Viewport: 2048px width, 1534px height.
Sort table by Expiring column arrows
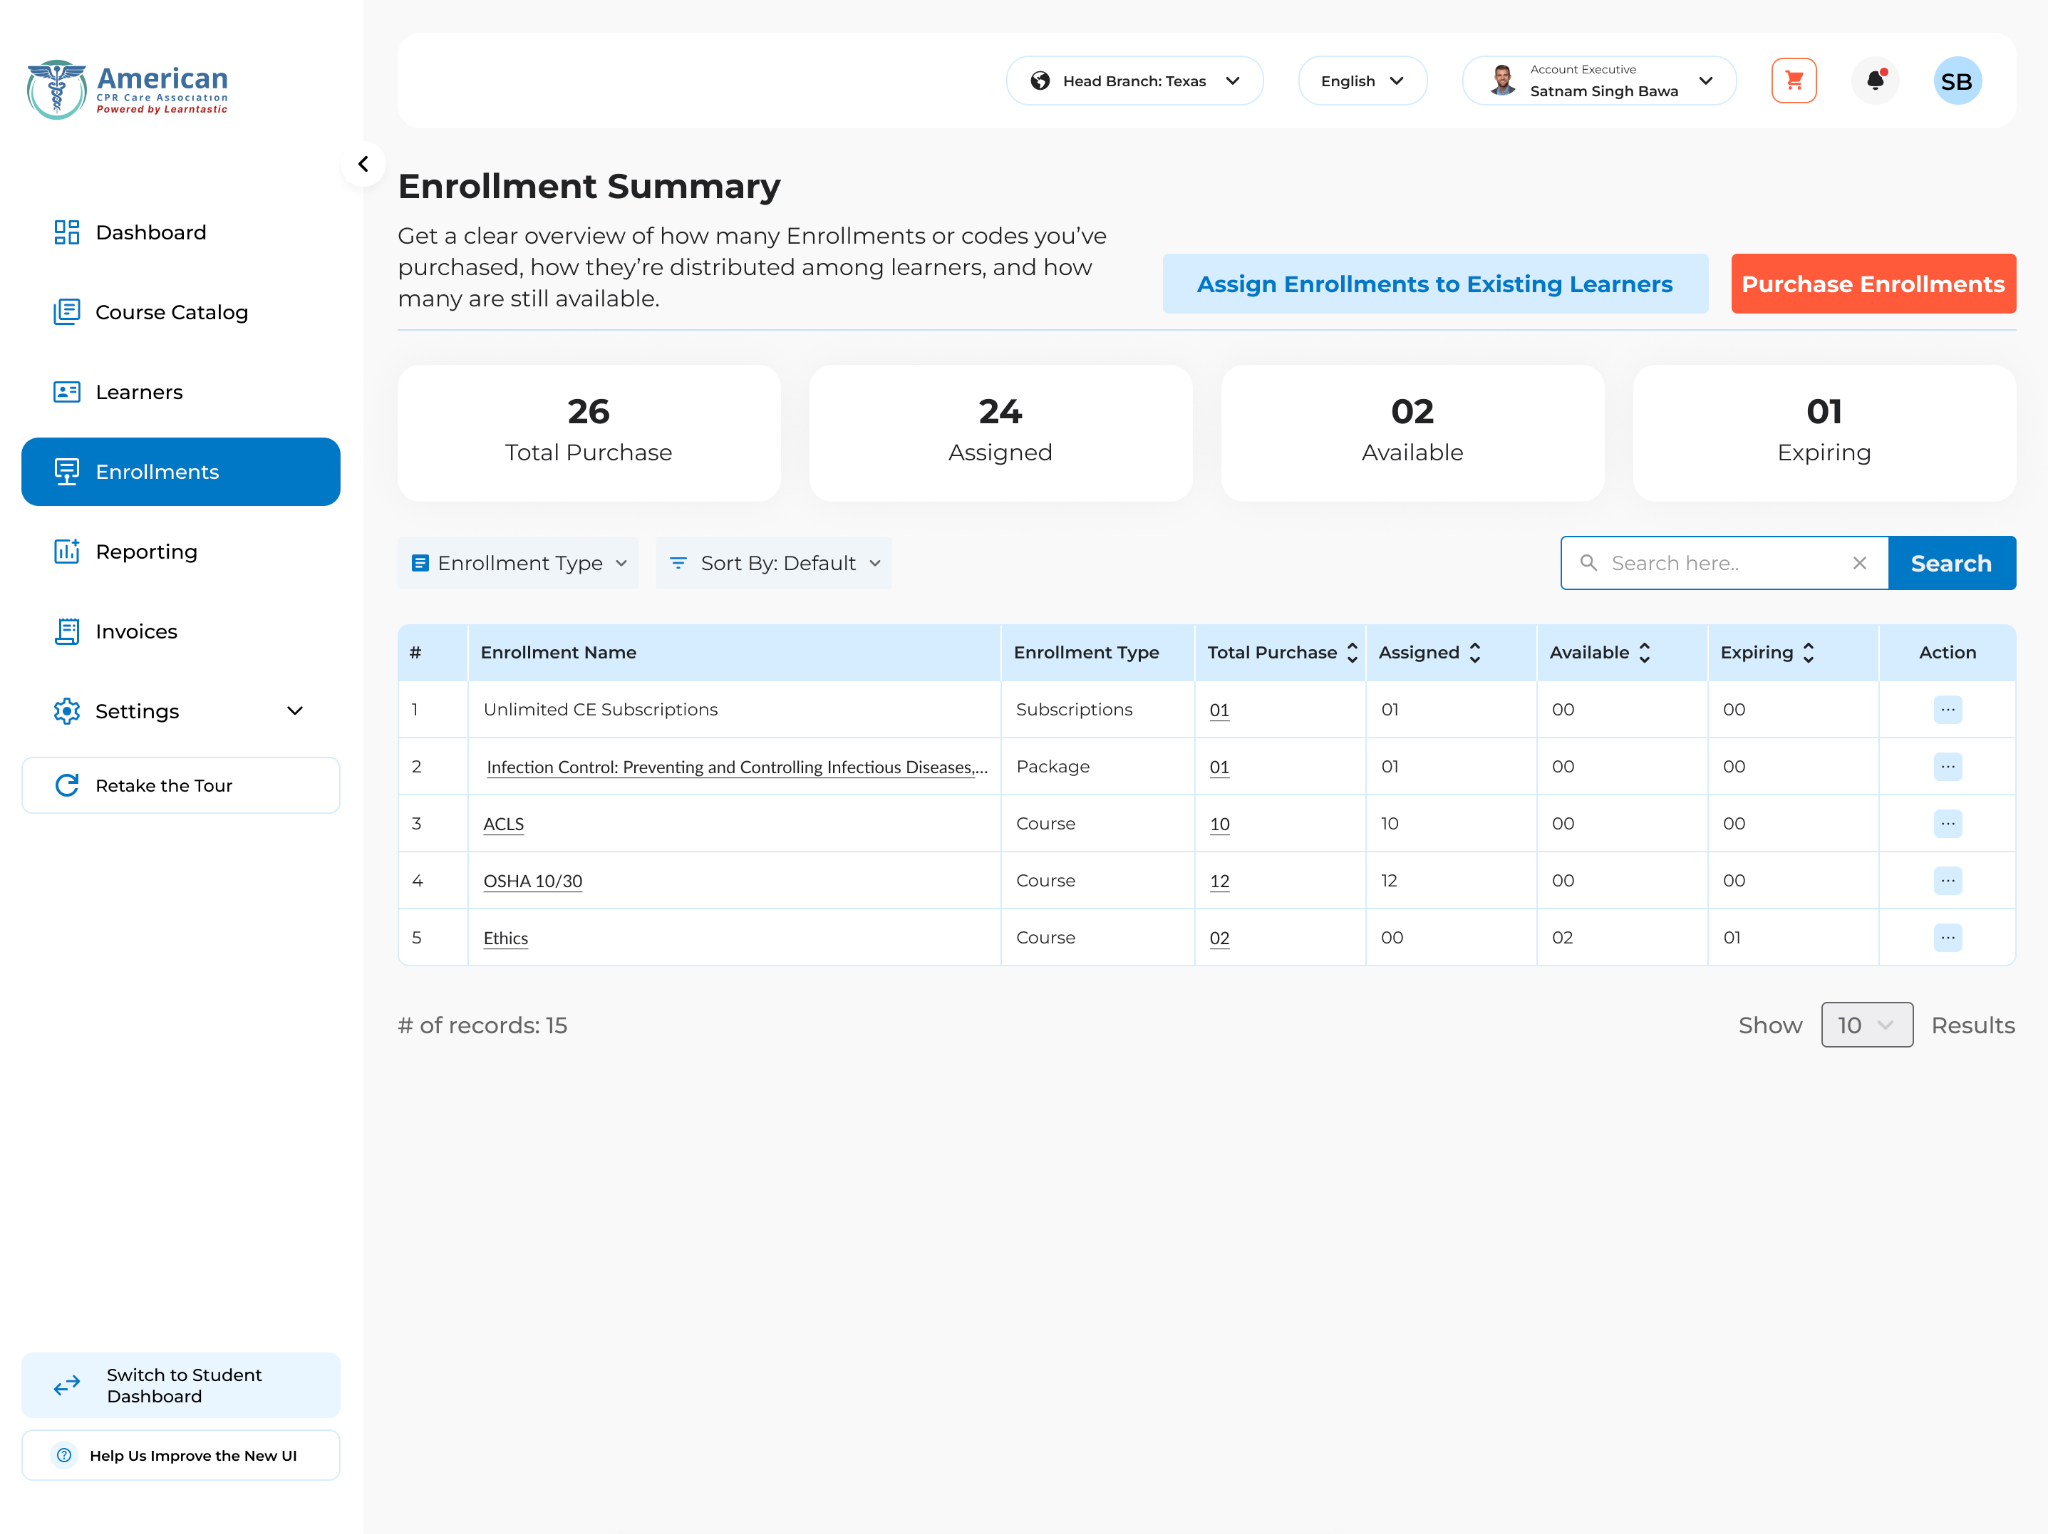(x=1808, y=653)
